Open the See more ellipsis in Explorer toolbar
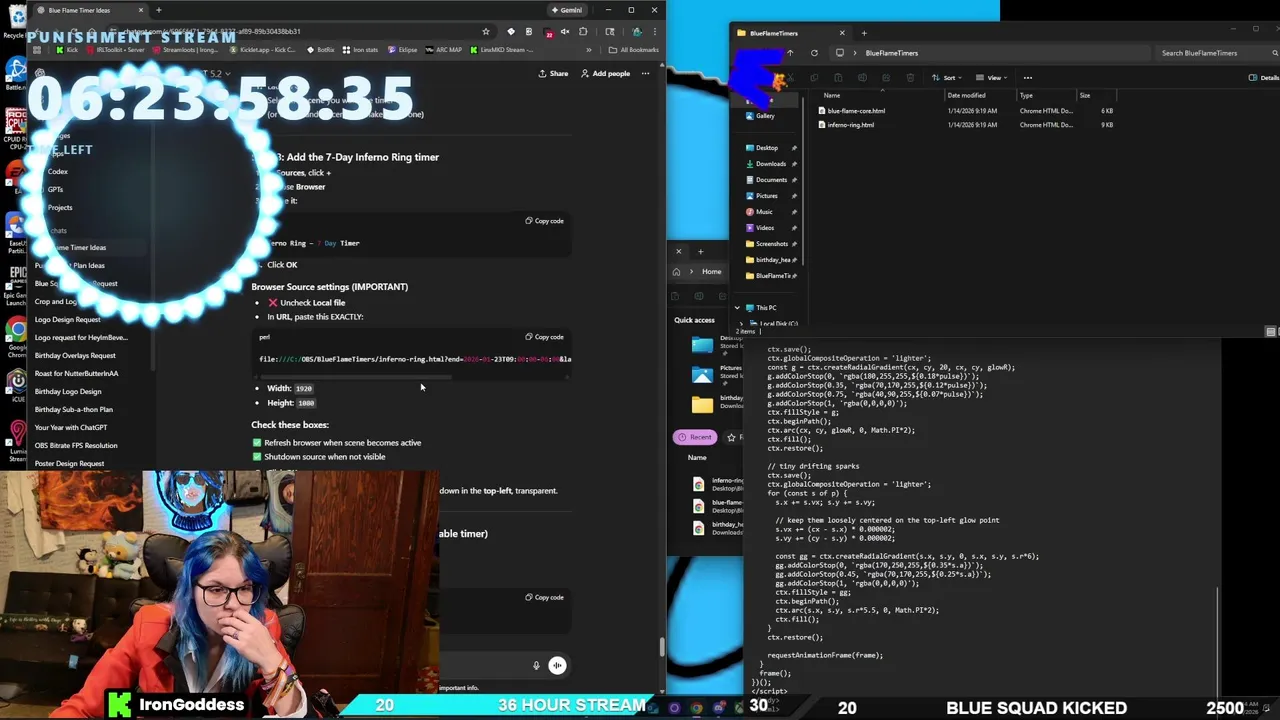Image resolution: width=1280 pixels, height=720 pixels. [1027, 77]
